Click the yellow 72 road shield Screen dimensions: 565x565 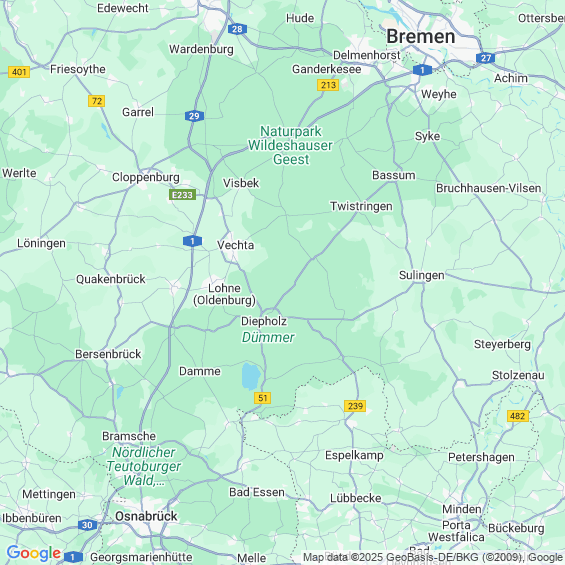(x=97, y=101)
